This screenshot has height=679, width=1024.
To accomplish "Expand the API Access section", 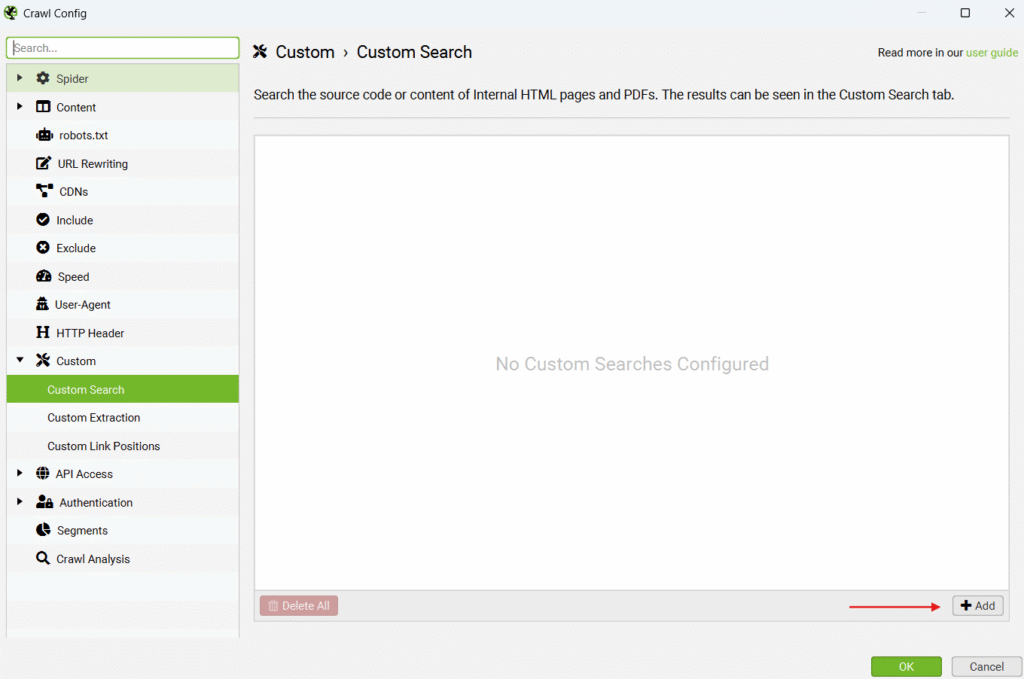I will tap(20, 474).
